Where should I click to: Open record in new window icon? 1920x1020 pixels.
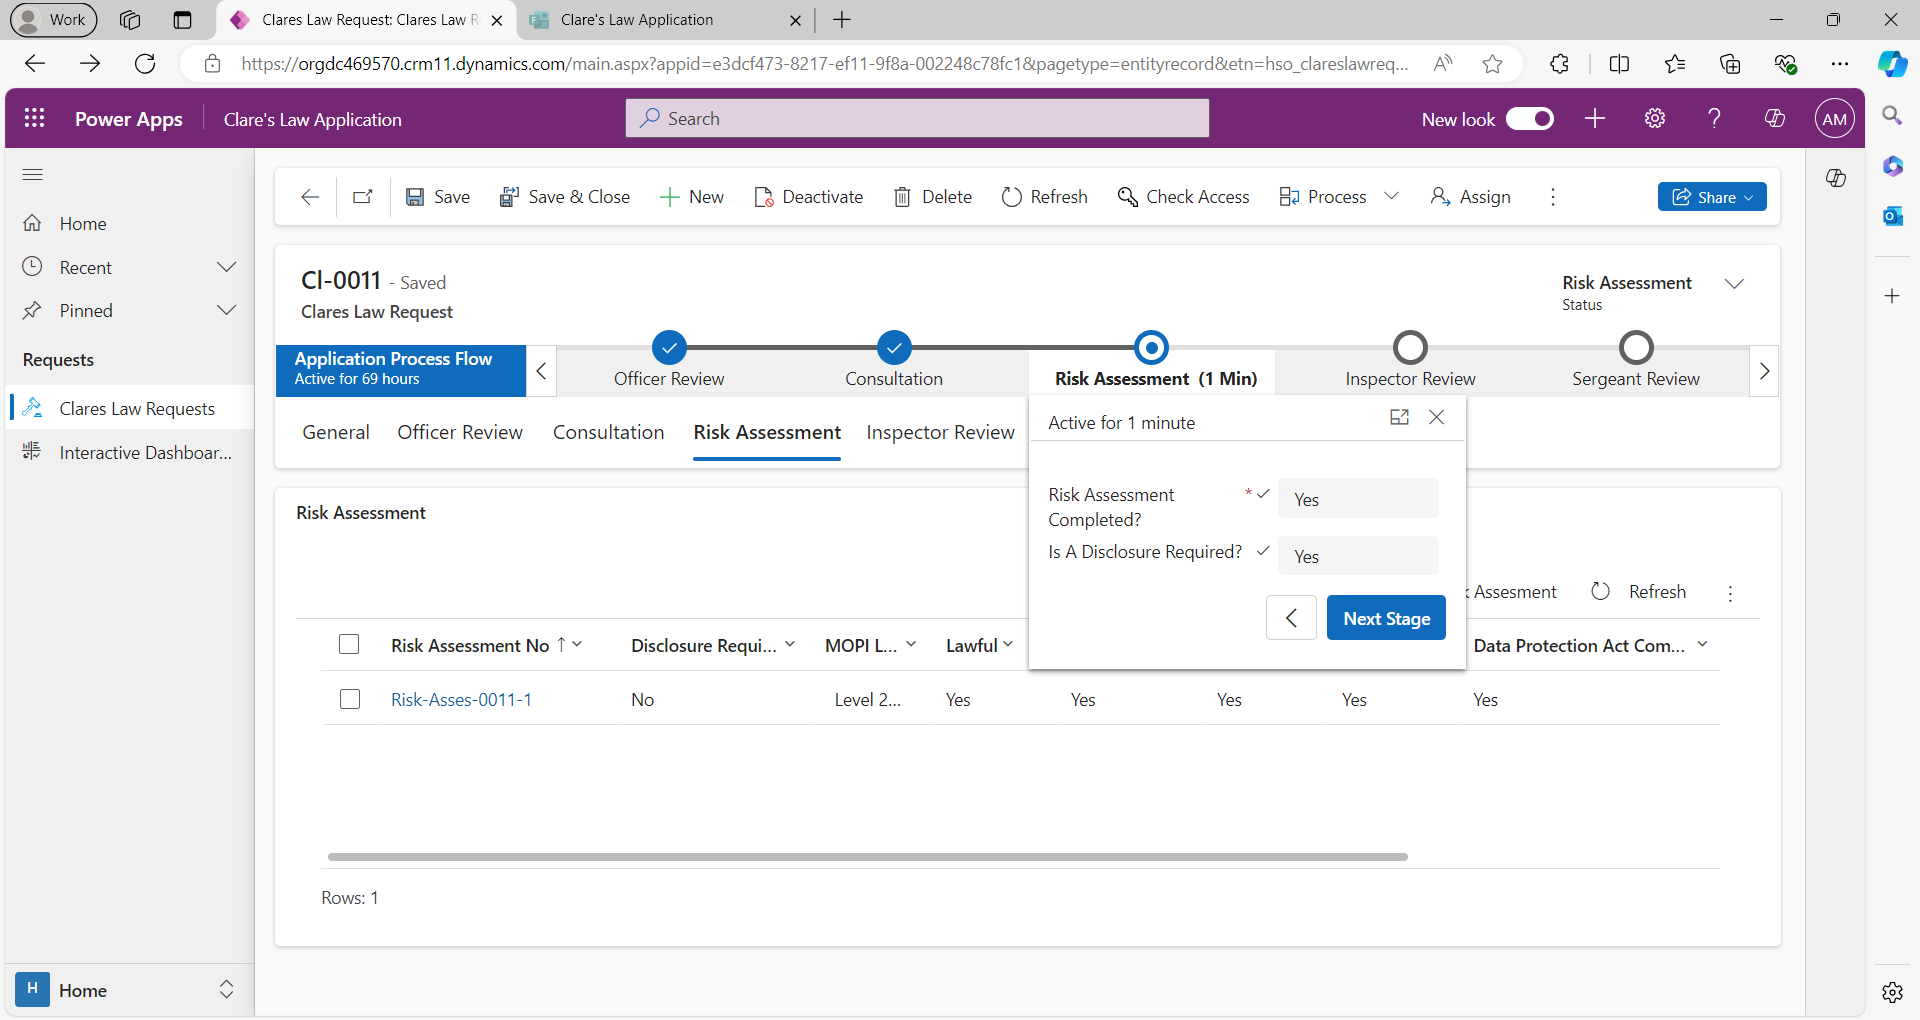coord(363,197)
